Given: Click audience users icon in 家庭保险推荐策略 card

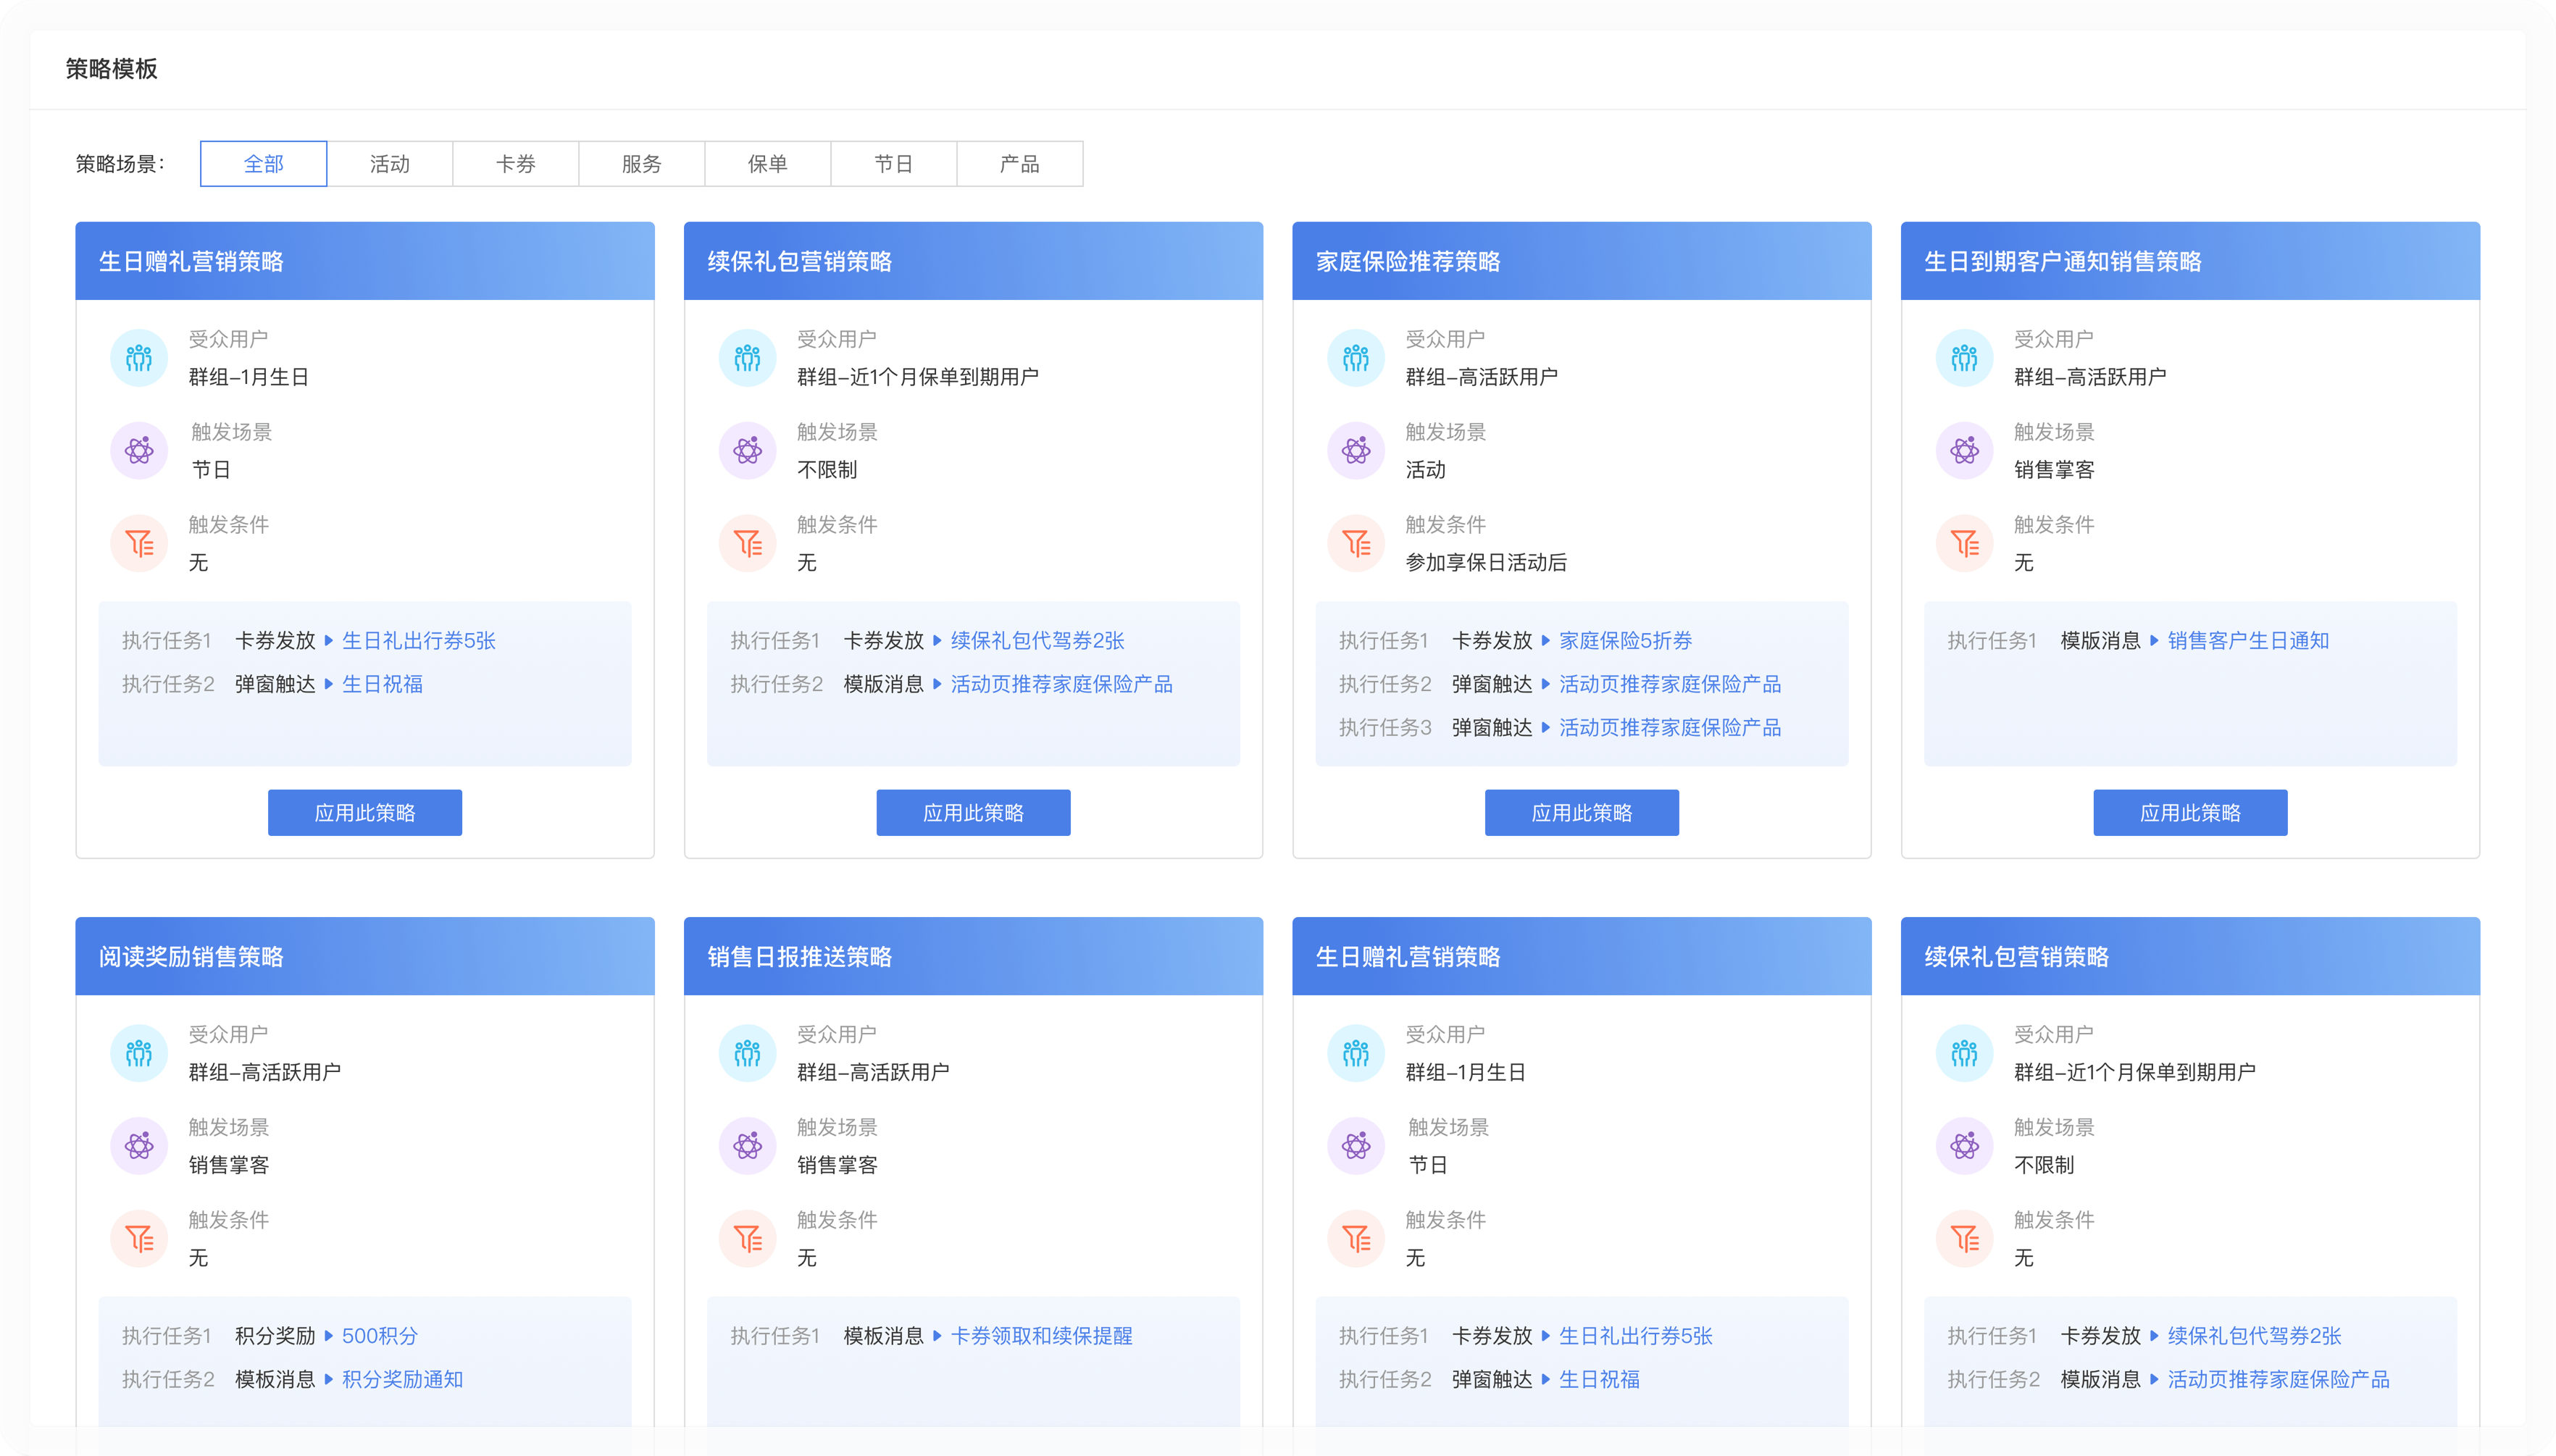Looking at the screenshot, I should click(x=1355, y=358).
